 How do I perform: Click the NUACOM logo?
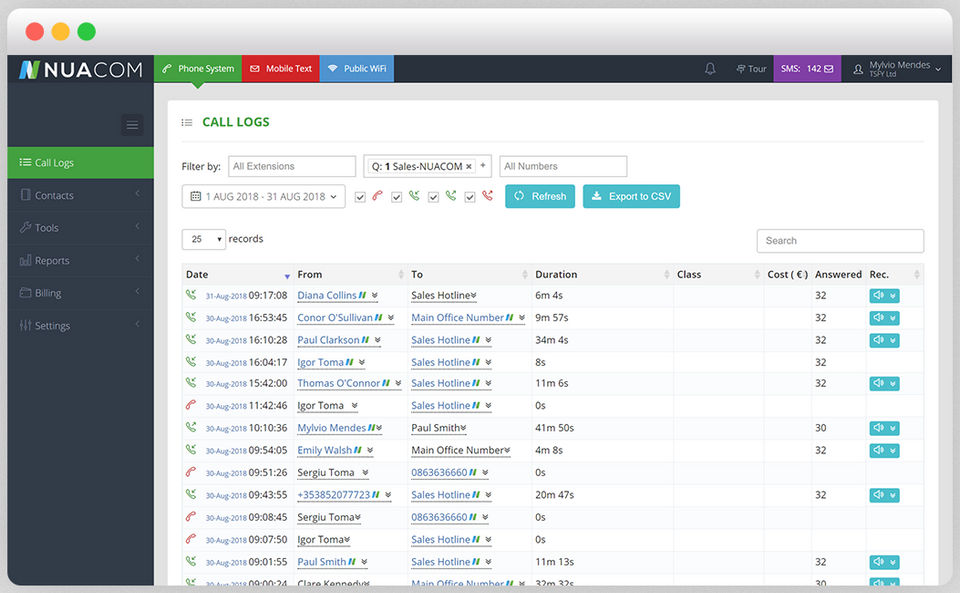[81, 69]
